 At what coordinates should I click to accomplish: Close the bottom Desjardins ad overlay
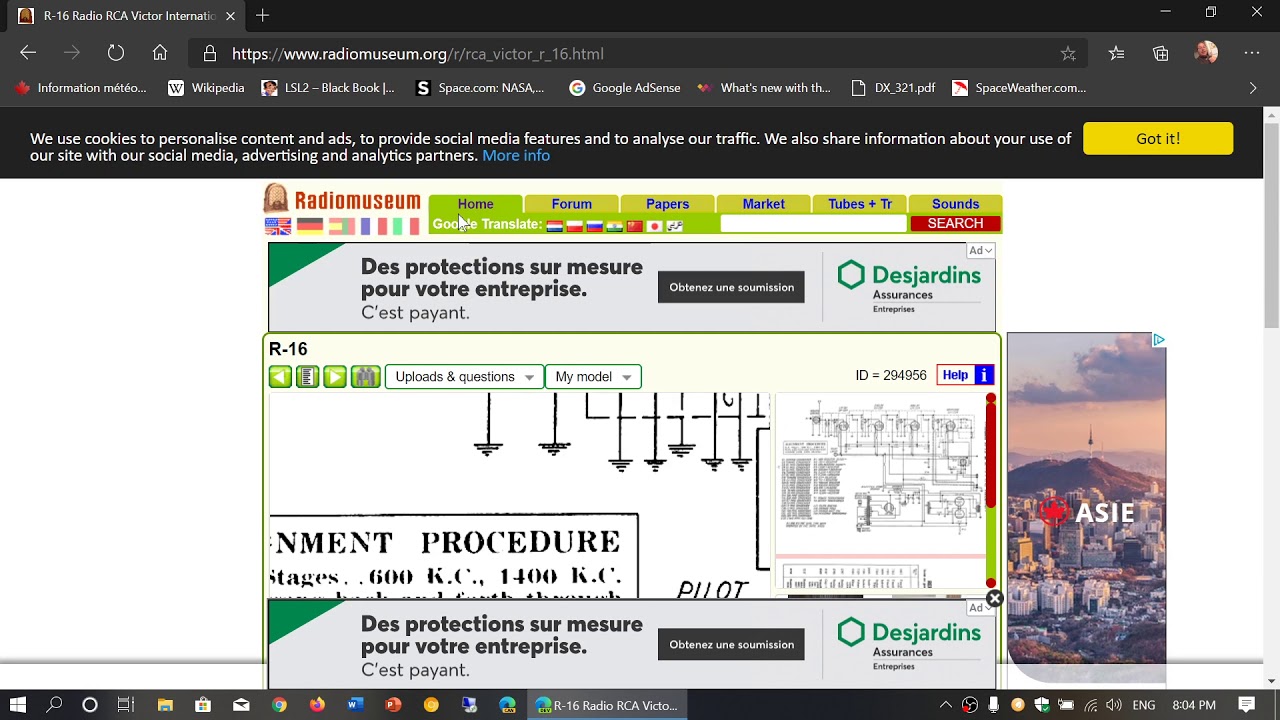(994, 599)
